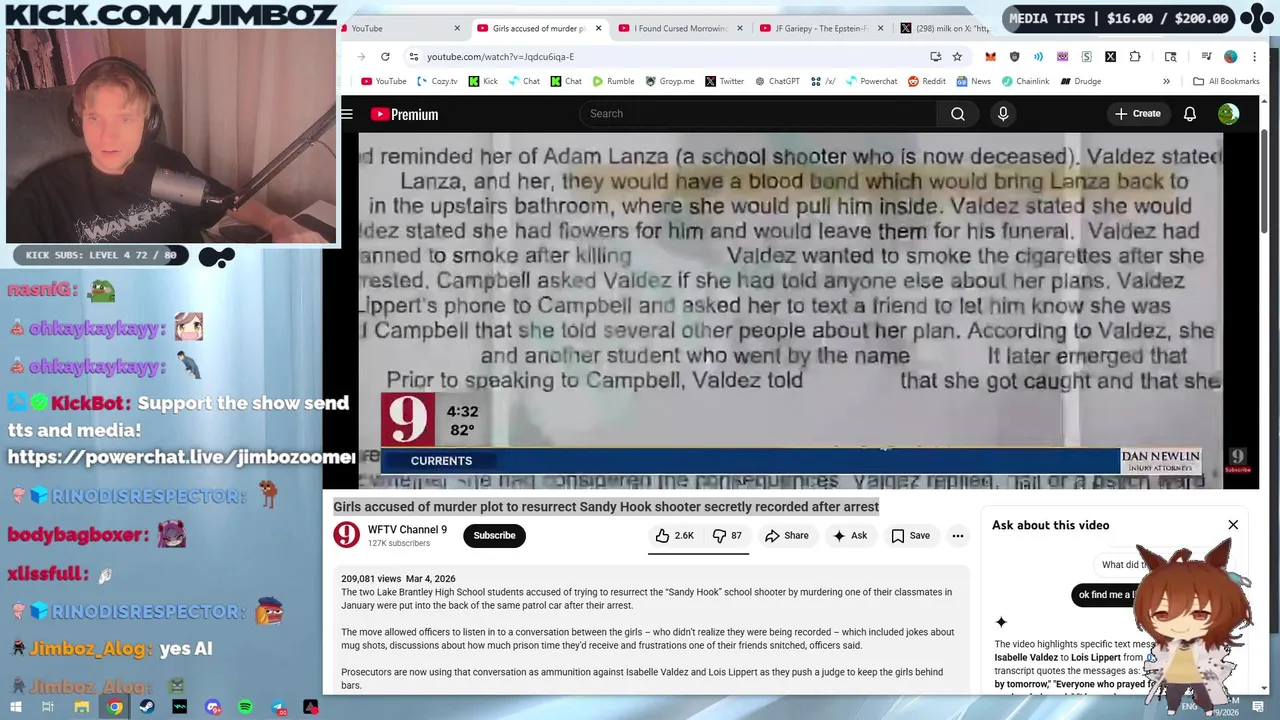Switch to the I Found Cursed Morrowind tab
Screen dimensions: 1280x720
(x=680, y=28)
